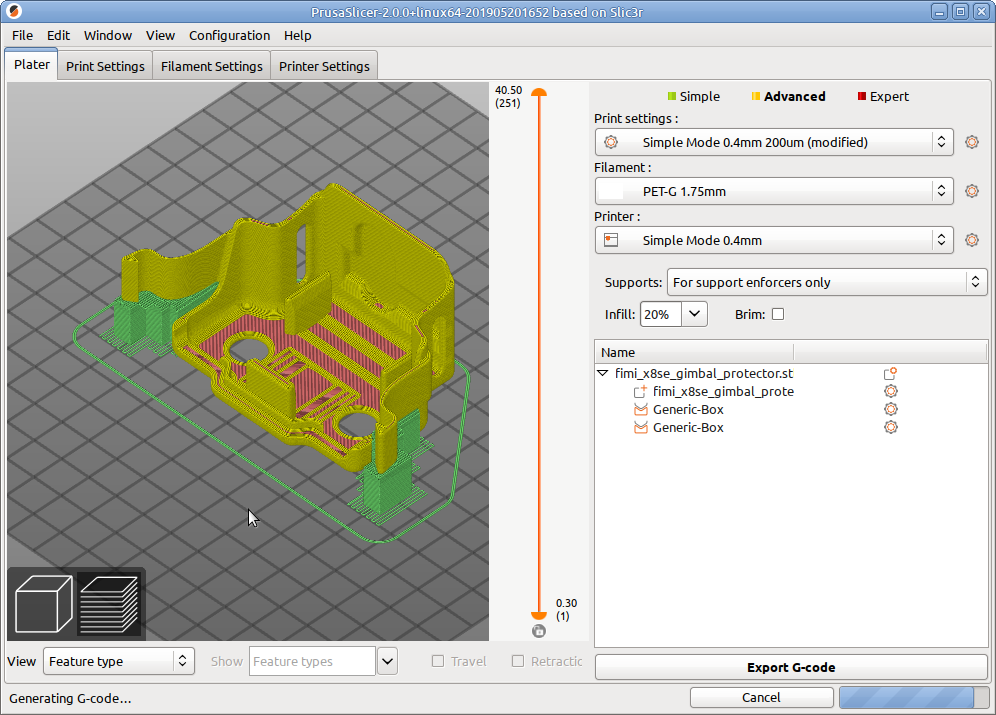Click the Export G-code button
This screenshot has height=715, width=996.
pyautogui.click(x=790, y=667)
